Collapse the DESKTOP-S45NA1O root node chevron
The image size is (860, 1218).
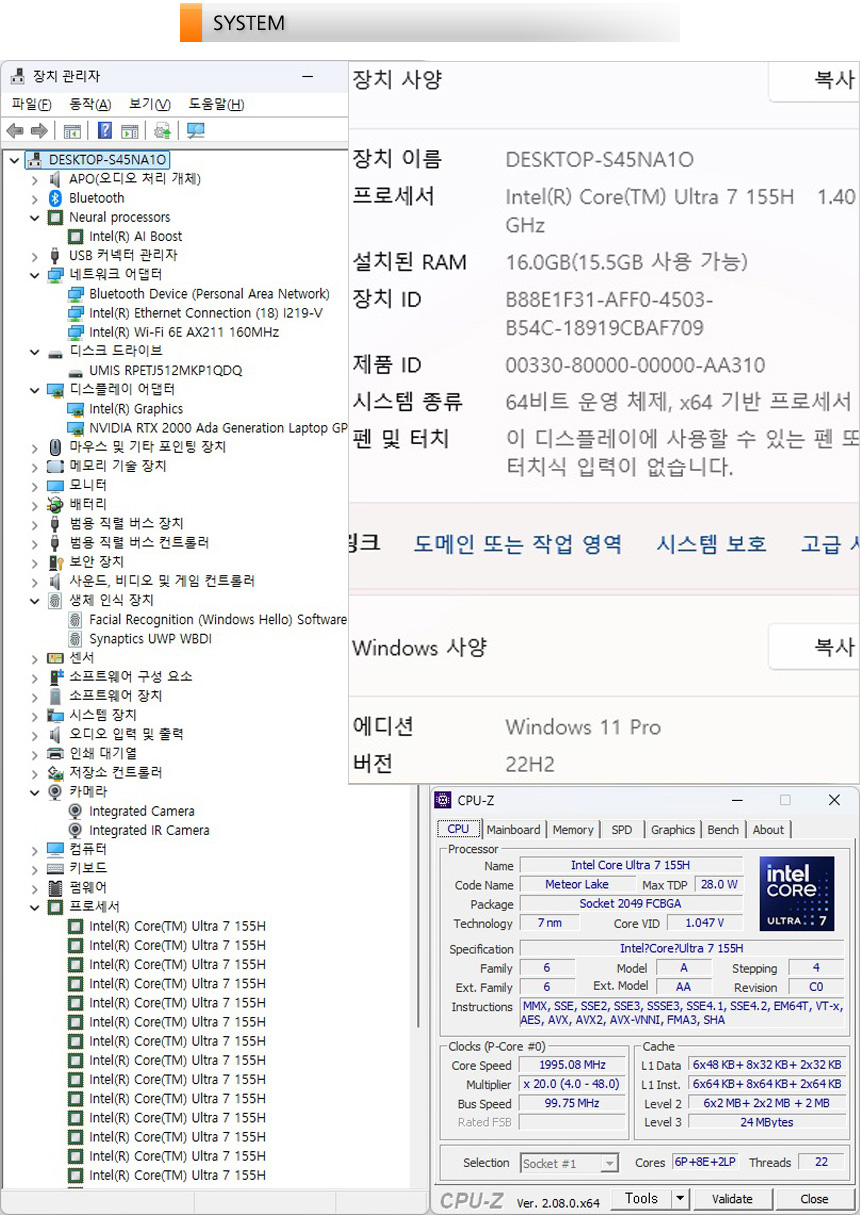click(x=14, y=160)
